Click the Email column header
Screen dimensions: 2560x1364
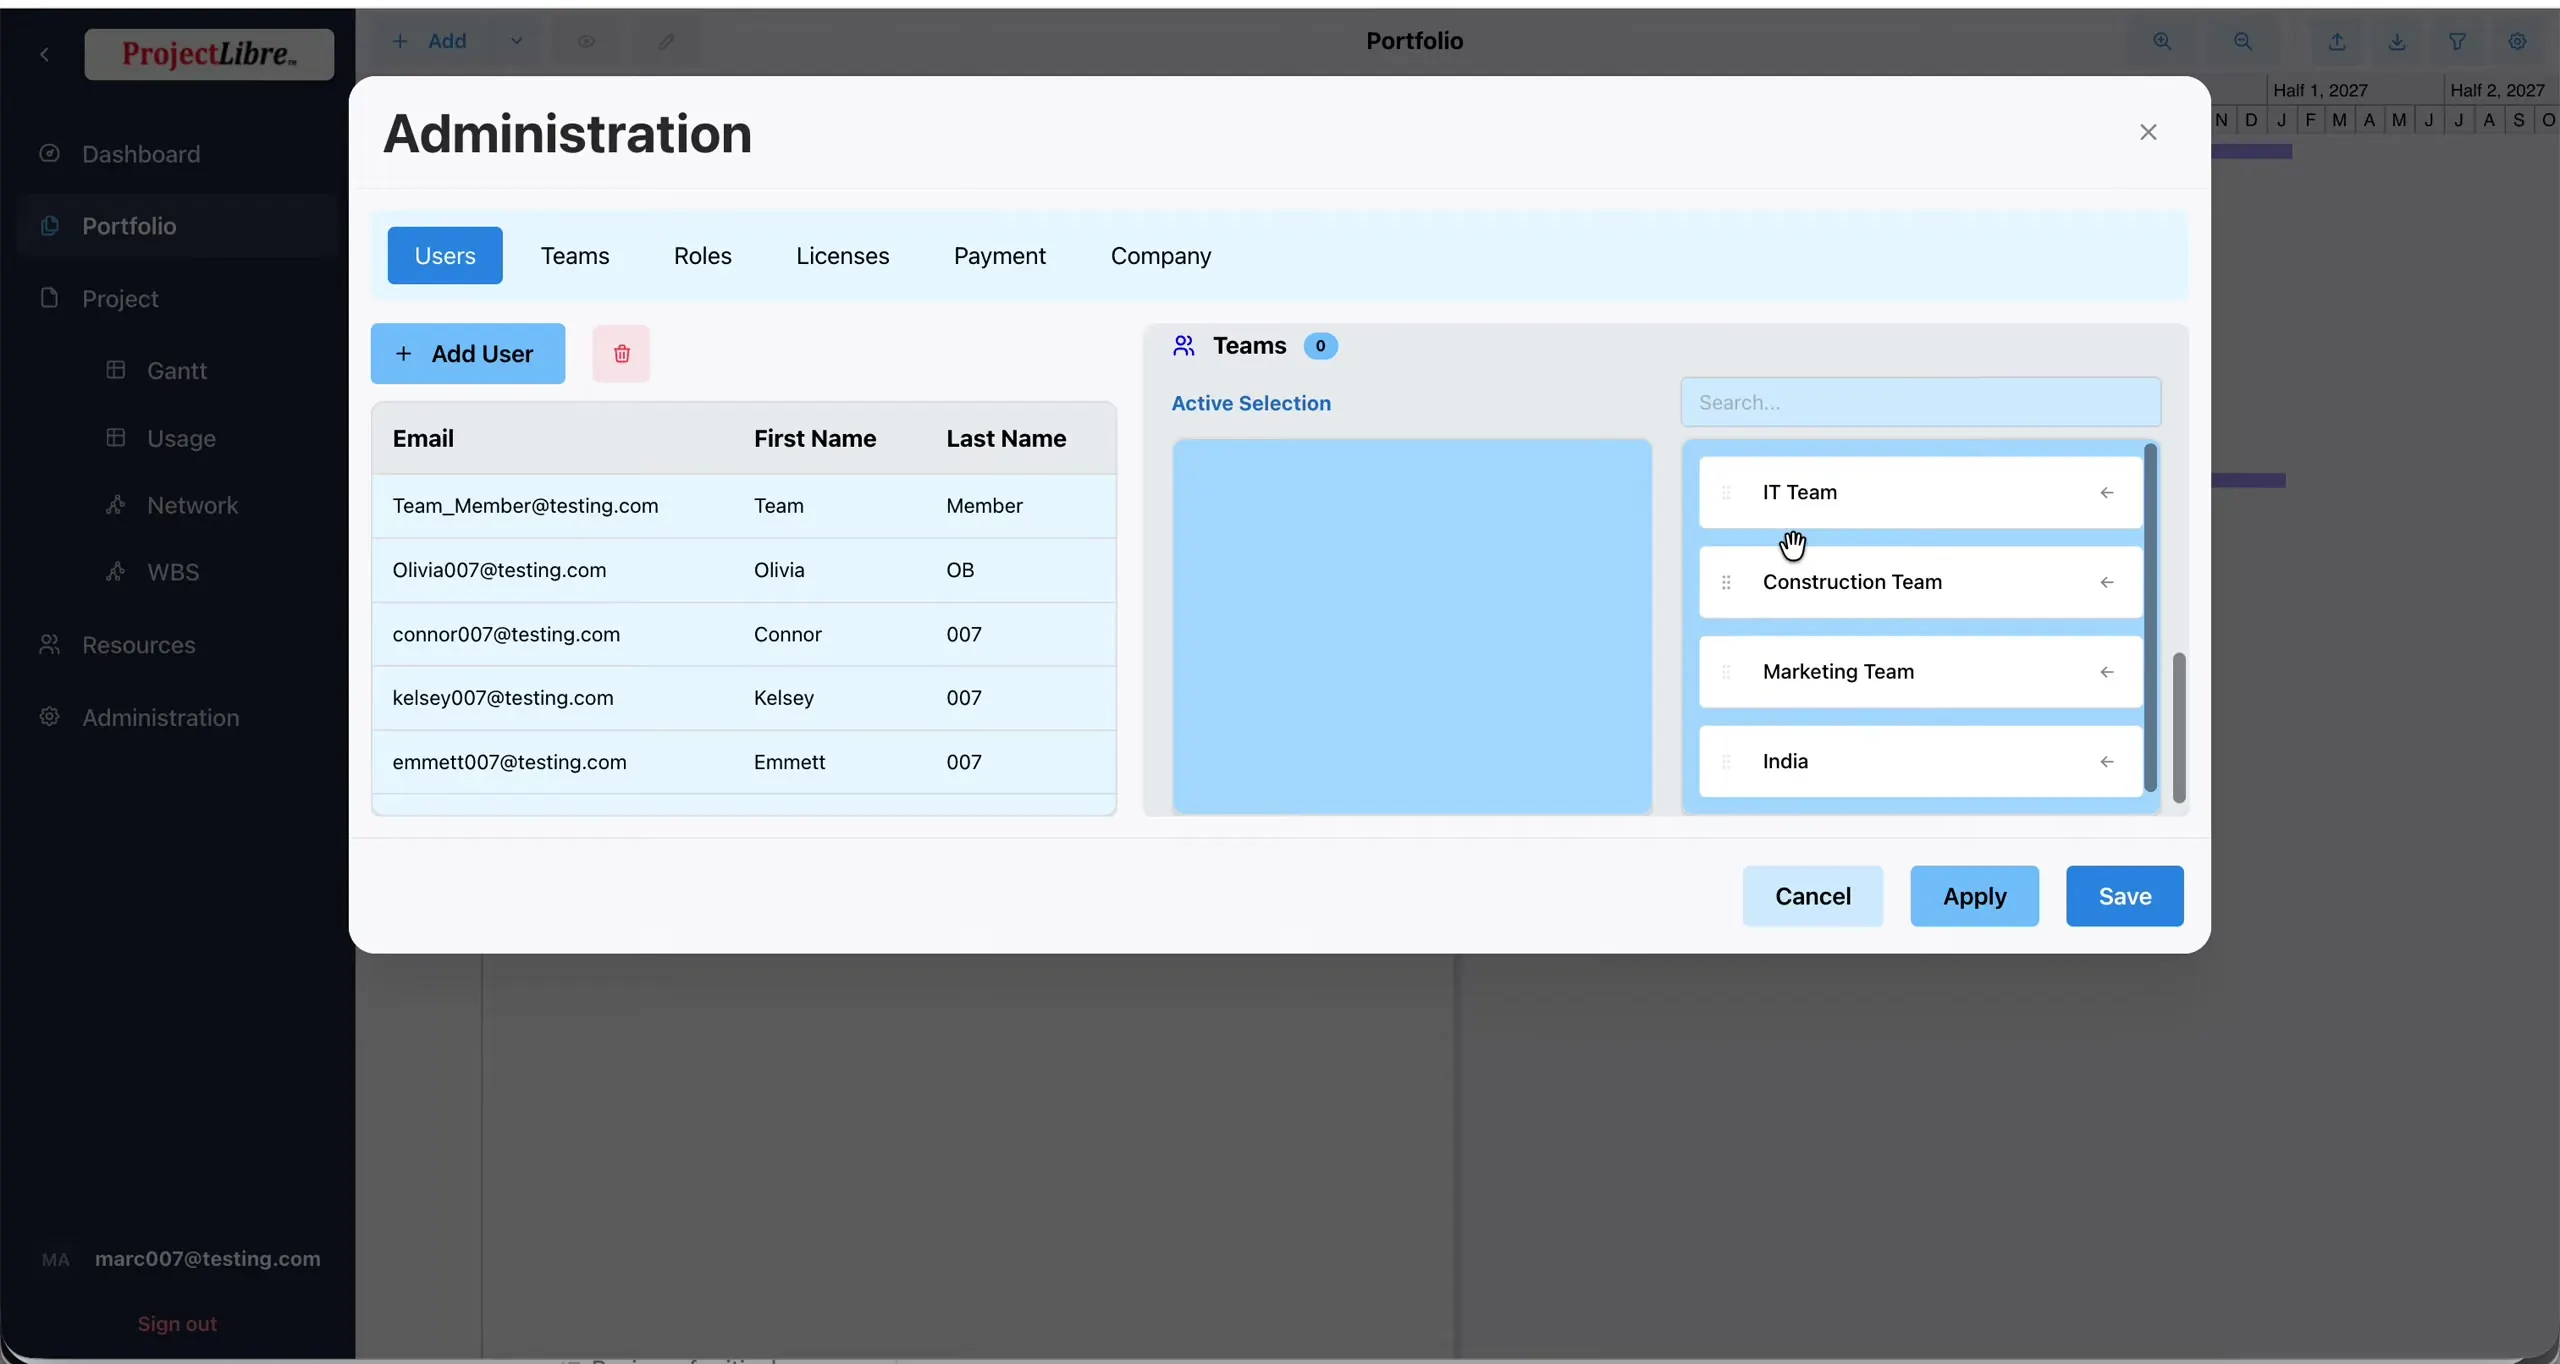(423, 438)
